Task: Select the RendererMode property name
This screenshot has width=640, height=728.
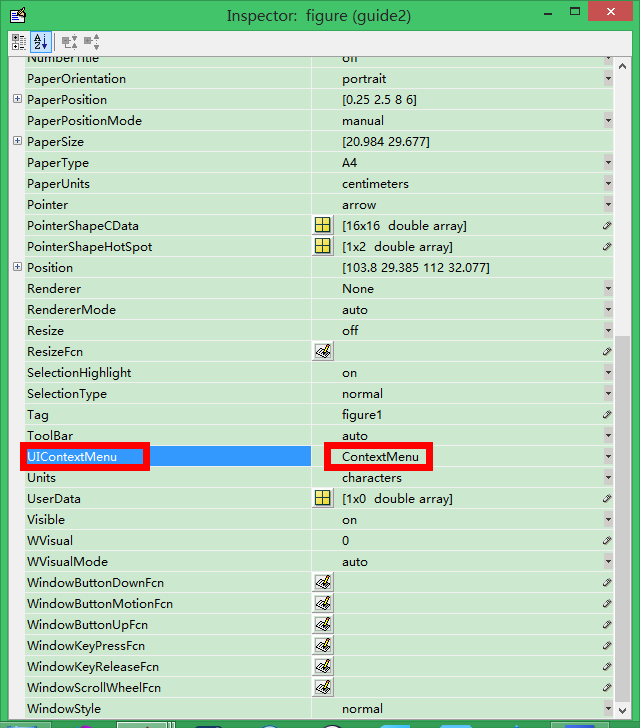Action: pyautogui.click(x=72, y=310)
